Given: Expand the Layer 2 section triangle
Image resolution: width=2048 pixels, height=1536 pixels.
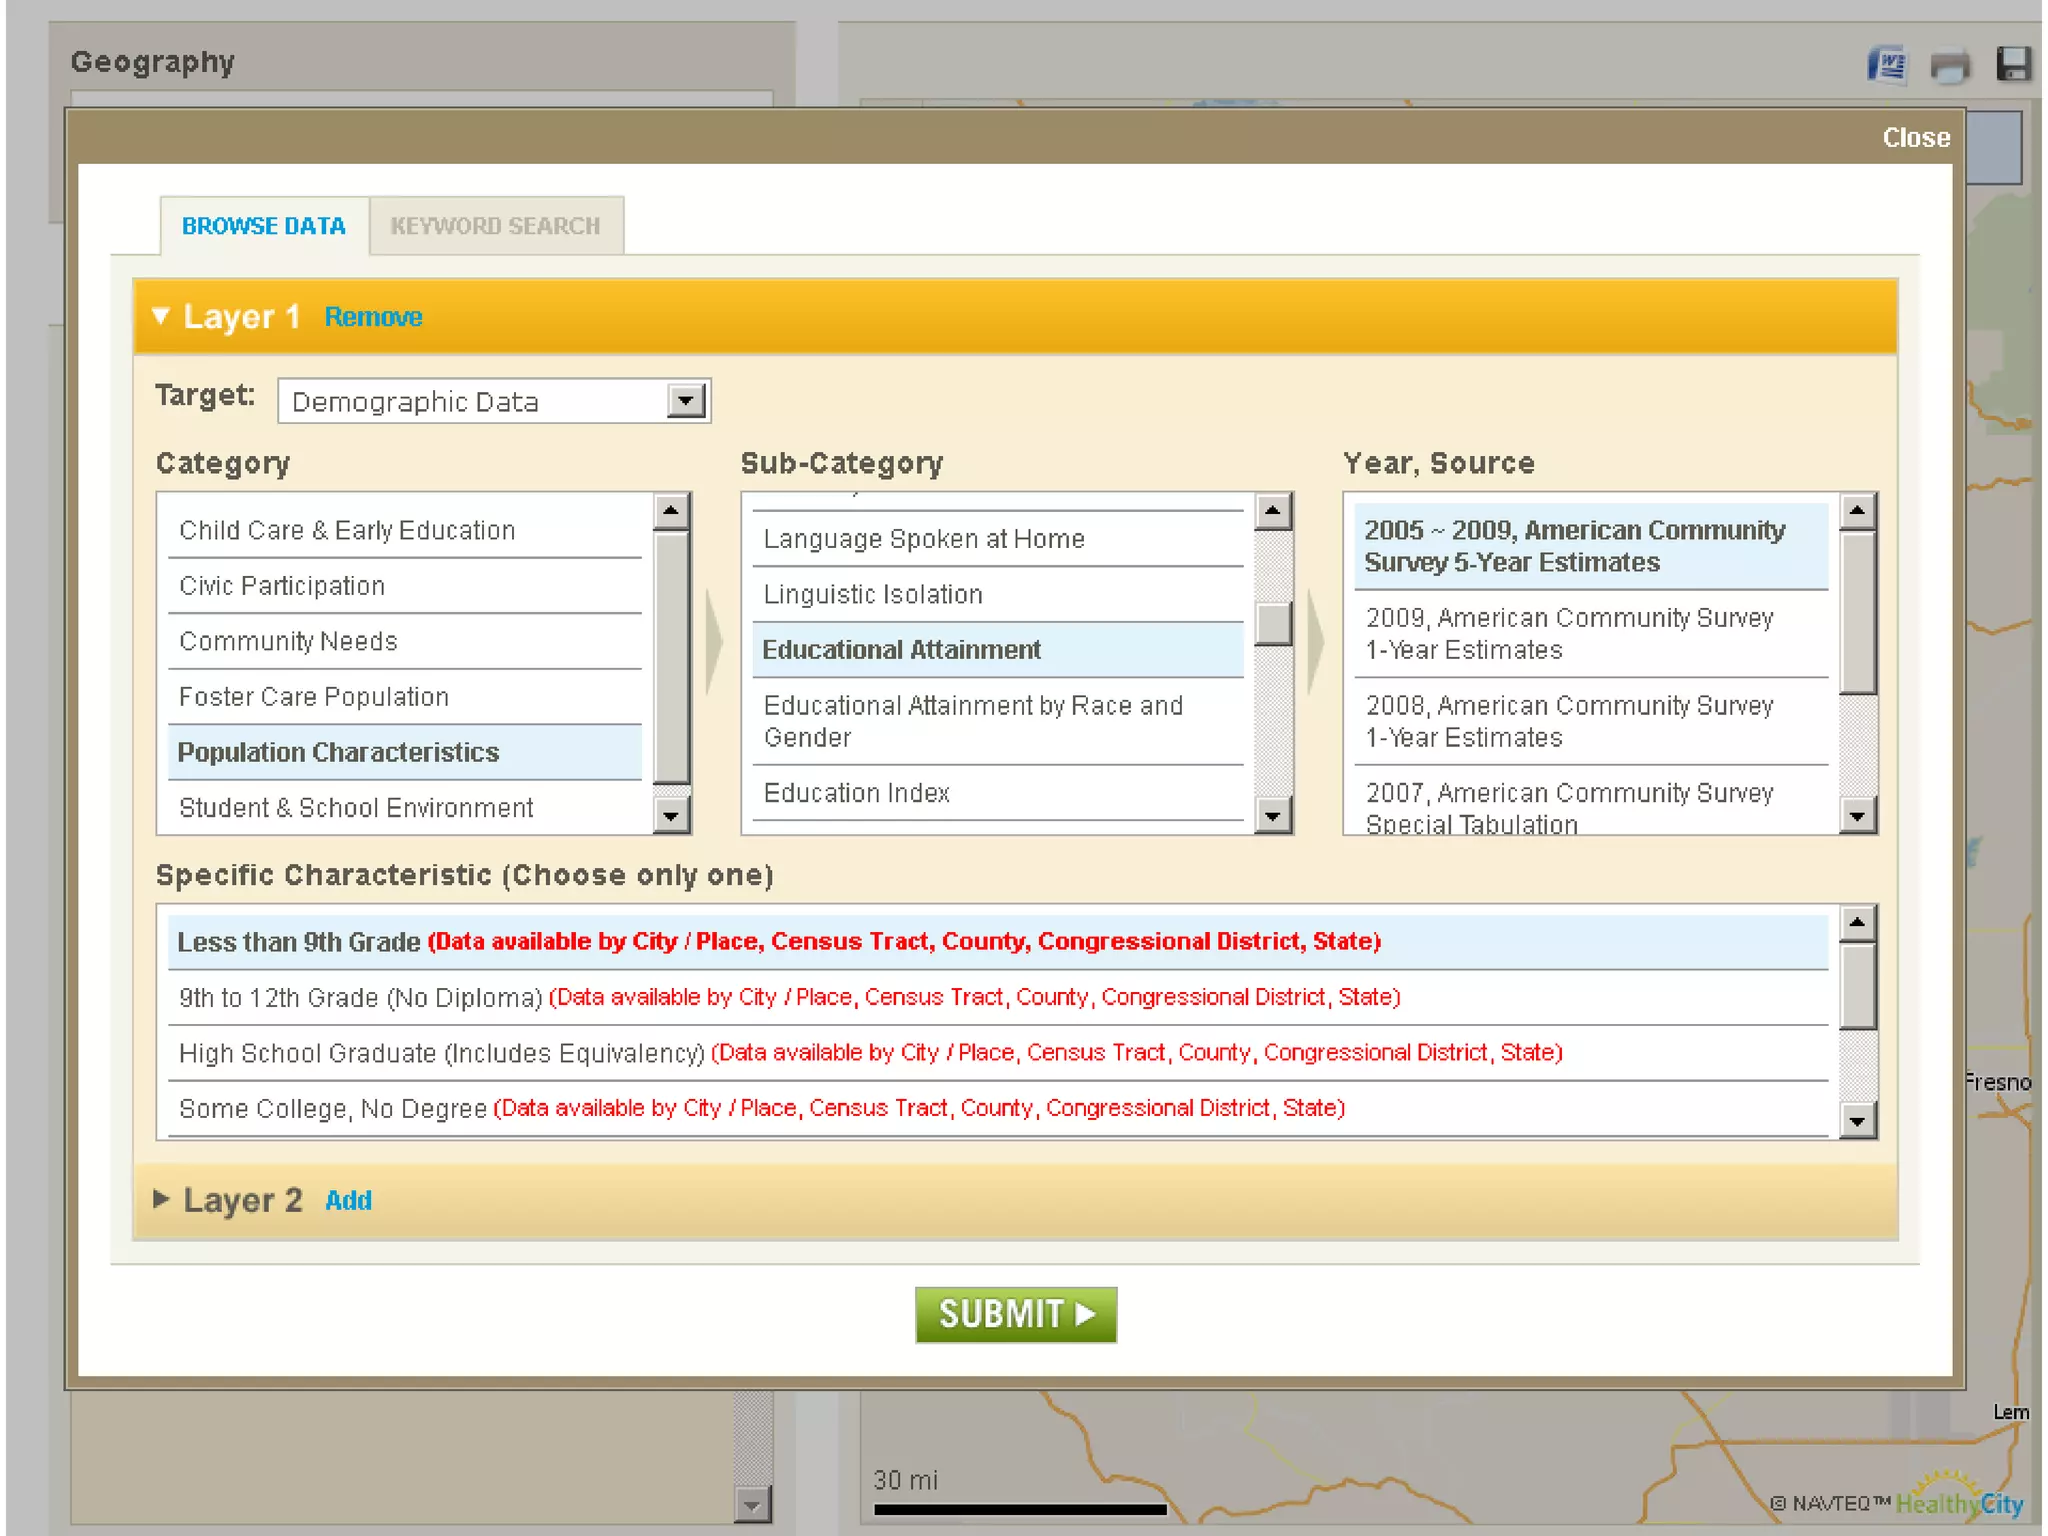Looking at the screenshot, I should click(161, 1198).
